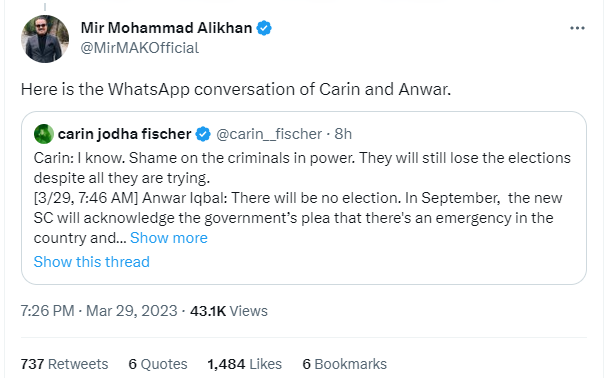This screenshot has height=378, width=606.
Task: View the 6 Quotes list
Action: 158,364
